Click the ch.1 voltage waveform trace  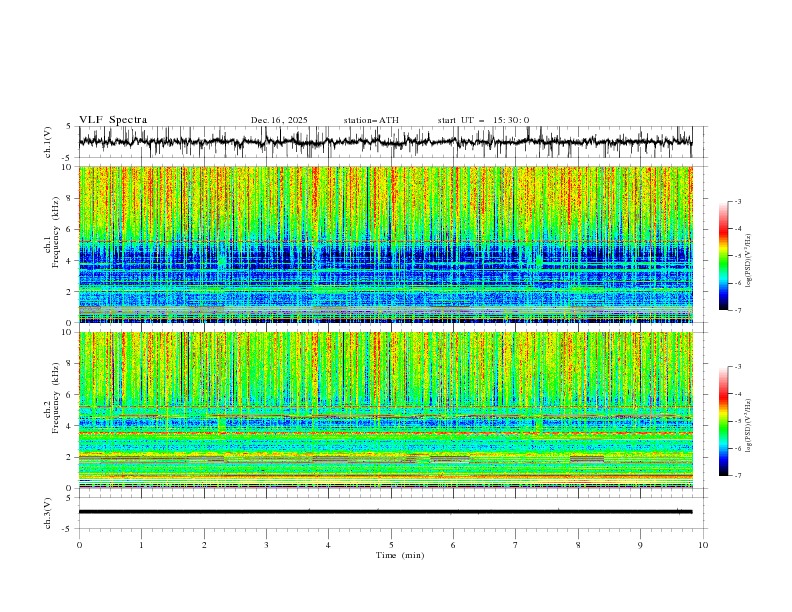(385, 142)
